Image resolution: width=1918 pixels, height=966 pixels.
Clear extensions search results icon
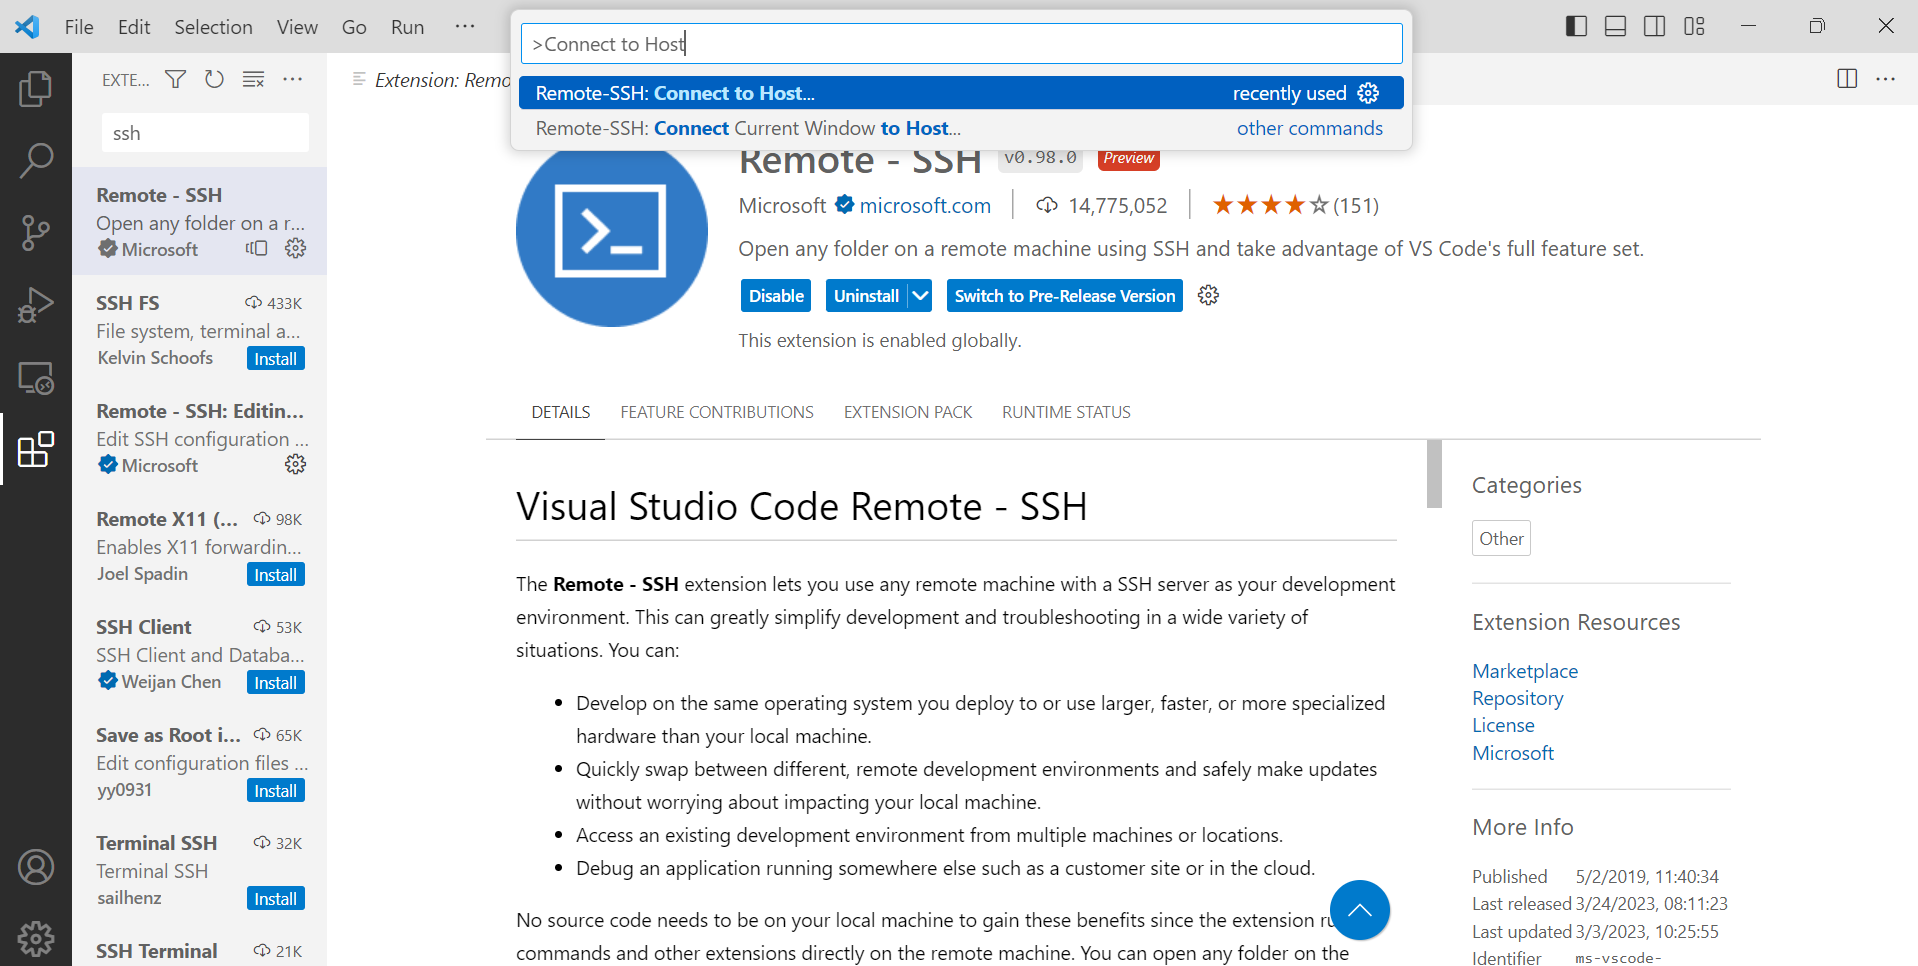coord(253,79)
